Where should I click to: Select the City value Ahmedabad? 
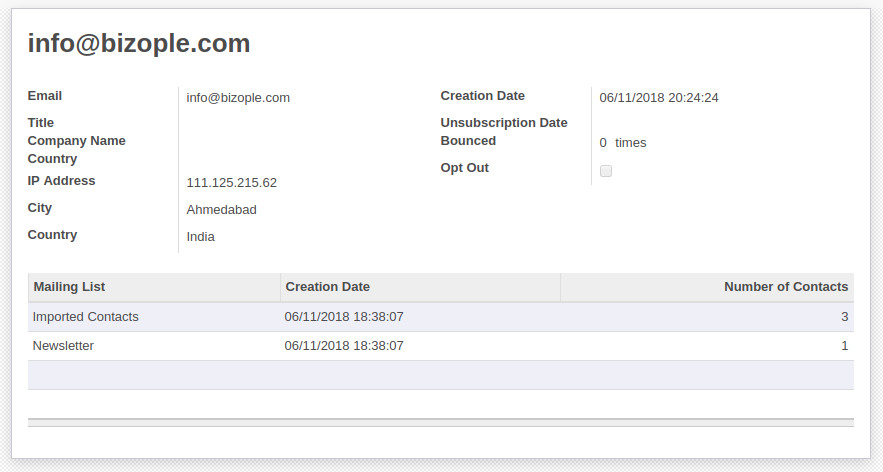[221, 210]
